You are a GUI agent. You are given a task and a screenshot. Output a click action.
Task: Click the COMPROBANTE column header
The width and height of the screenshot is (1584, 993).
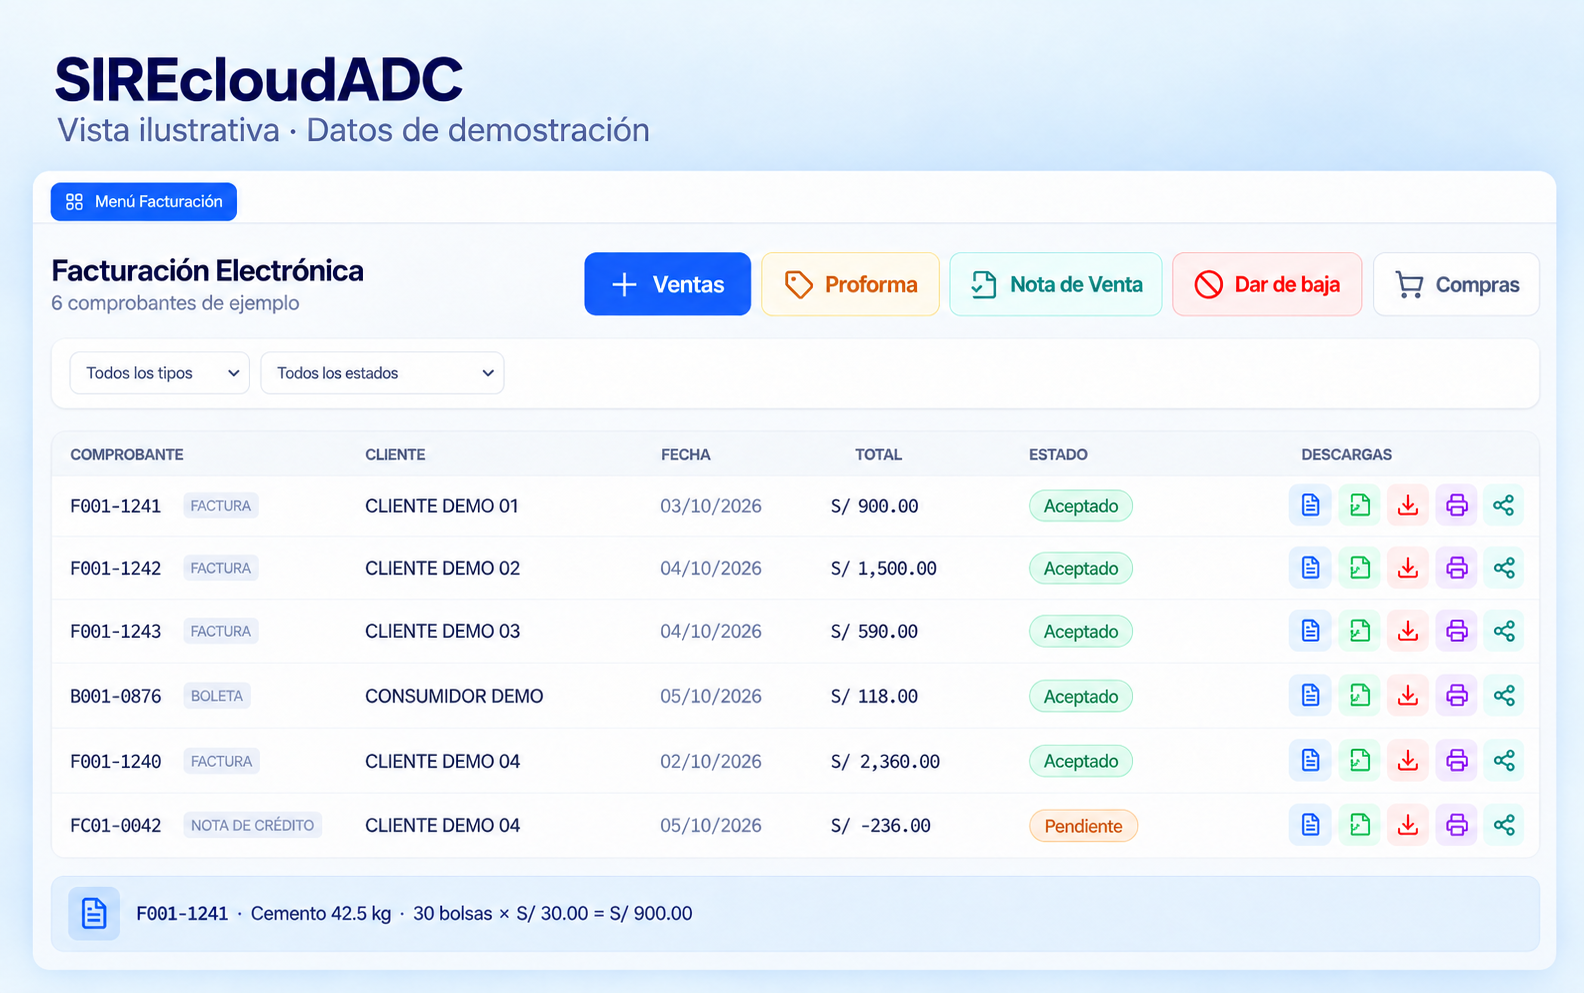click(127, 454)
